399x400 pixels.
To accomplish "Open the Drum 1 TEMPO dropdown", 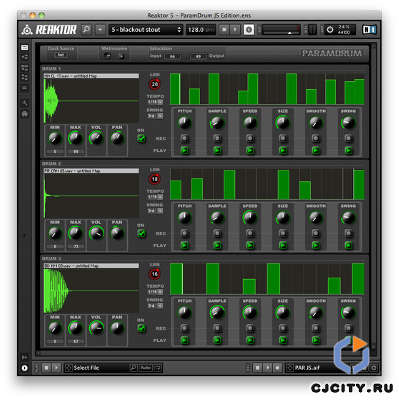I will pos(155,102).
